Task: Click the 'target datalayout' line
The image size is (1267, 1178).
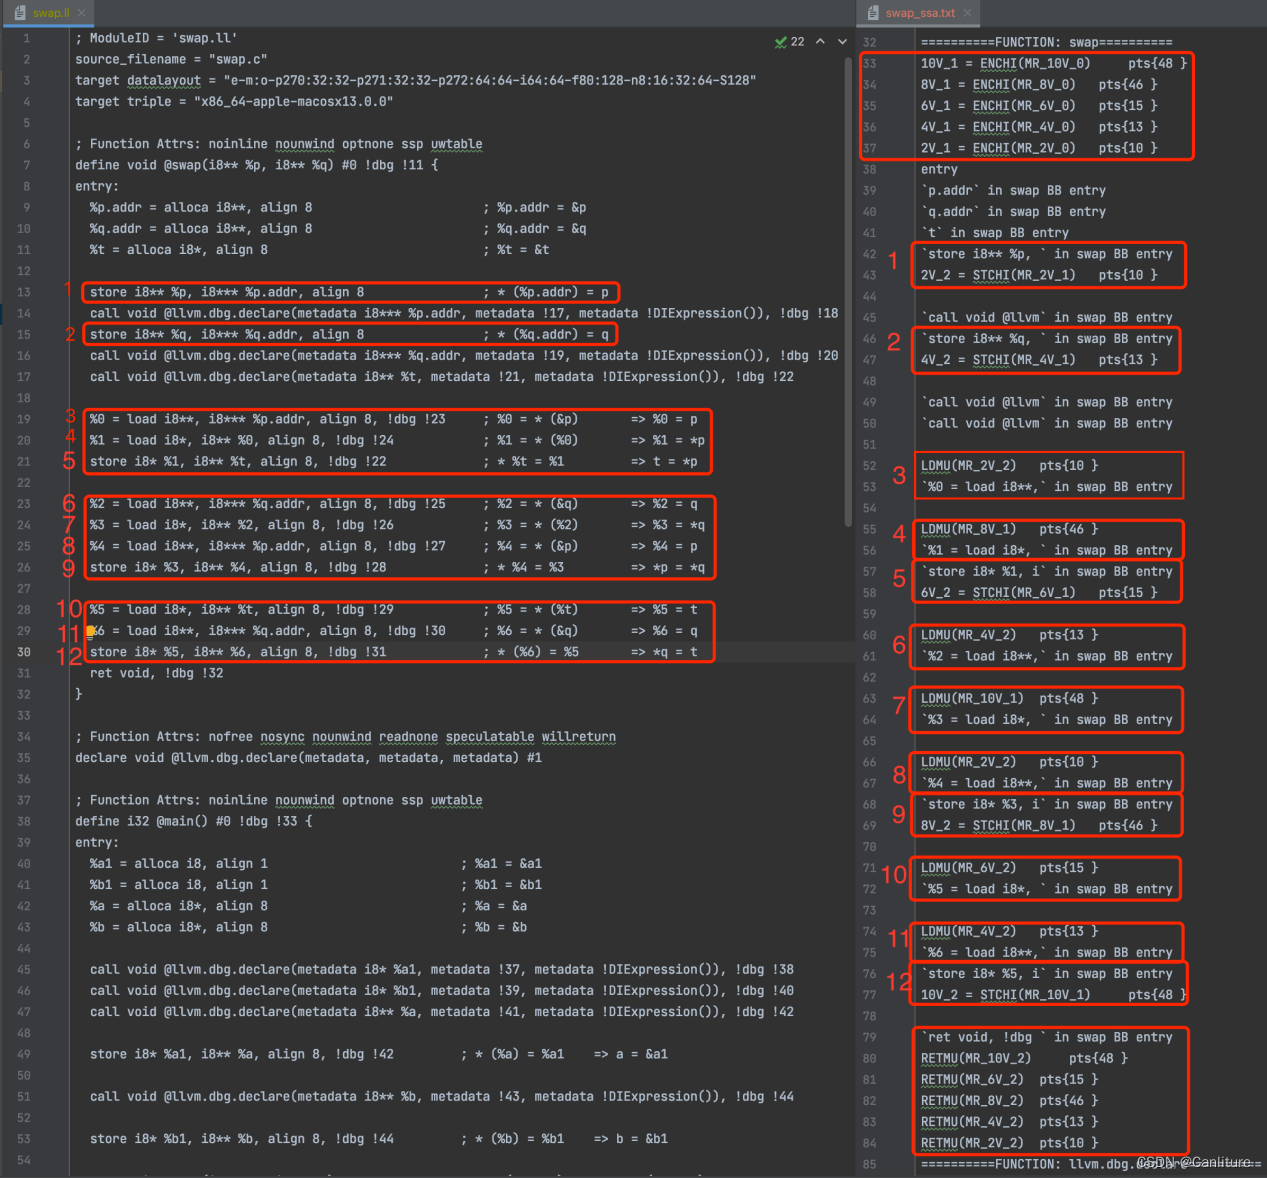Action: pos(415,80)
